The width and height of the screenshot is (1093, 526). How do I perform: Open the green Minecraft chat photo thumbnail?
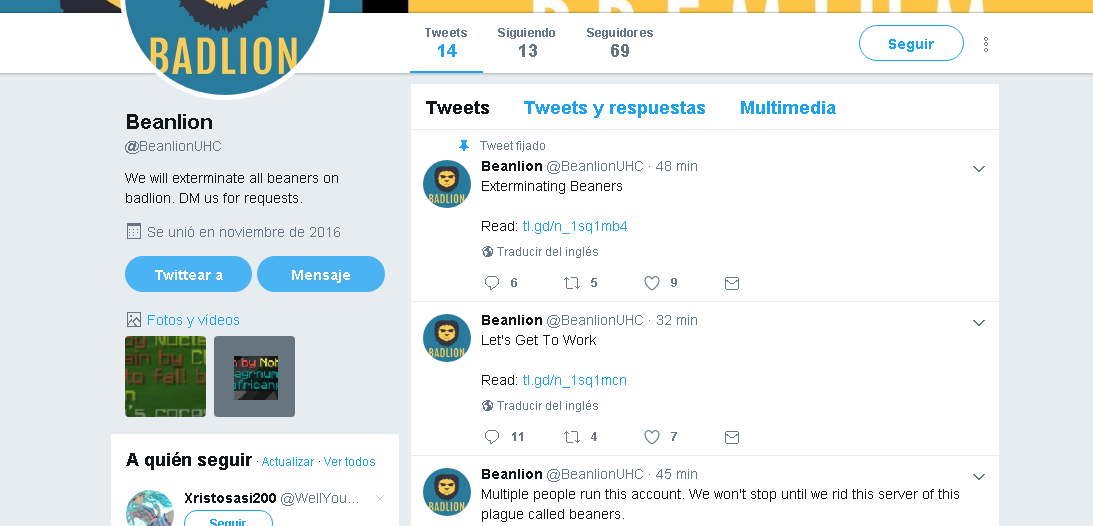point(165,376)
